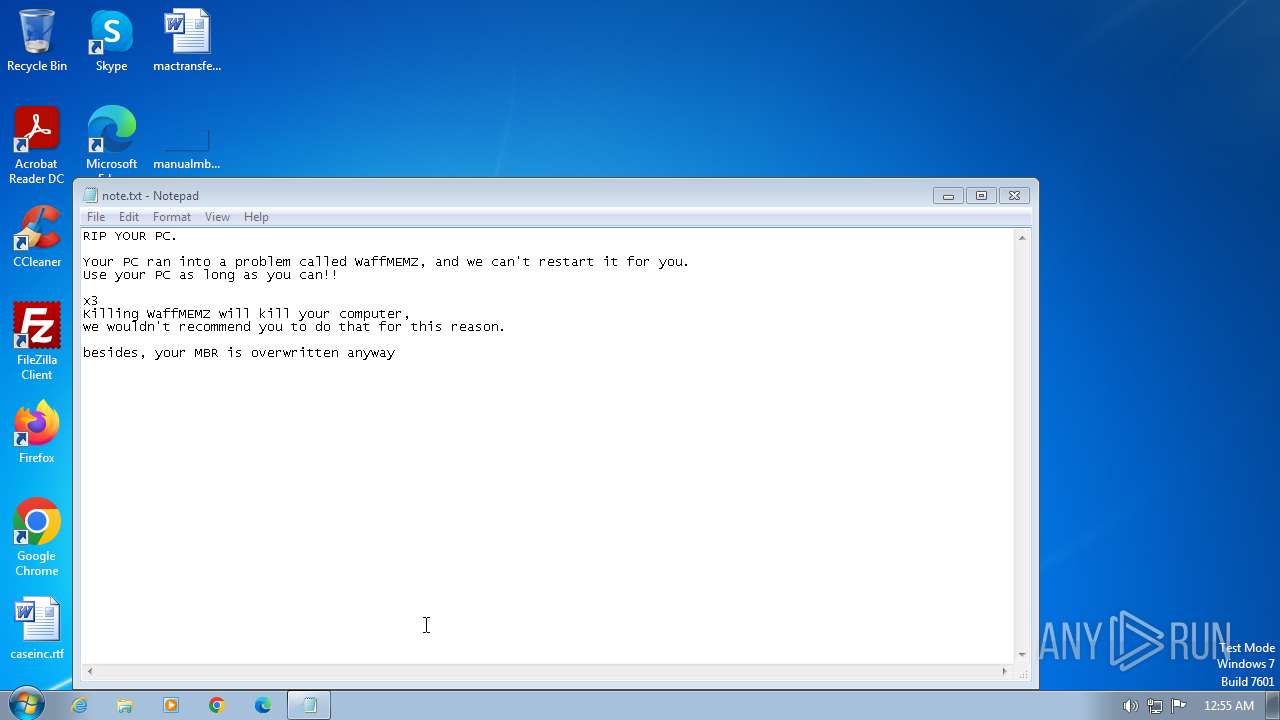The image size is (1280, 720).
Task: Click the taskbar clock showing 12:55 AM
Action: coord(1229,705)
